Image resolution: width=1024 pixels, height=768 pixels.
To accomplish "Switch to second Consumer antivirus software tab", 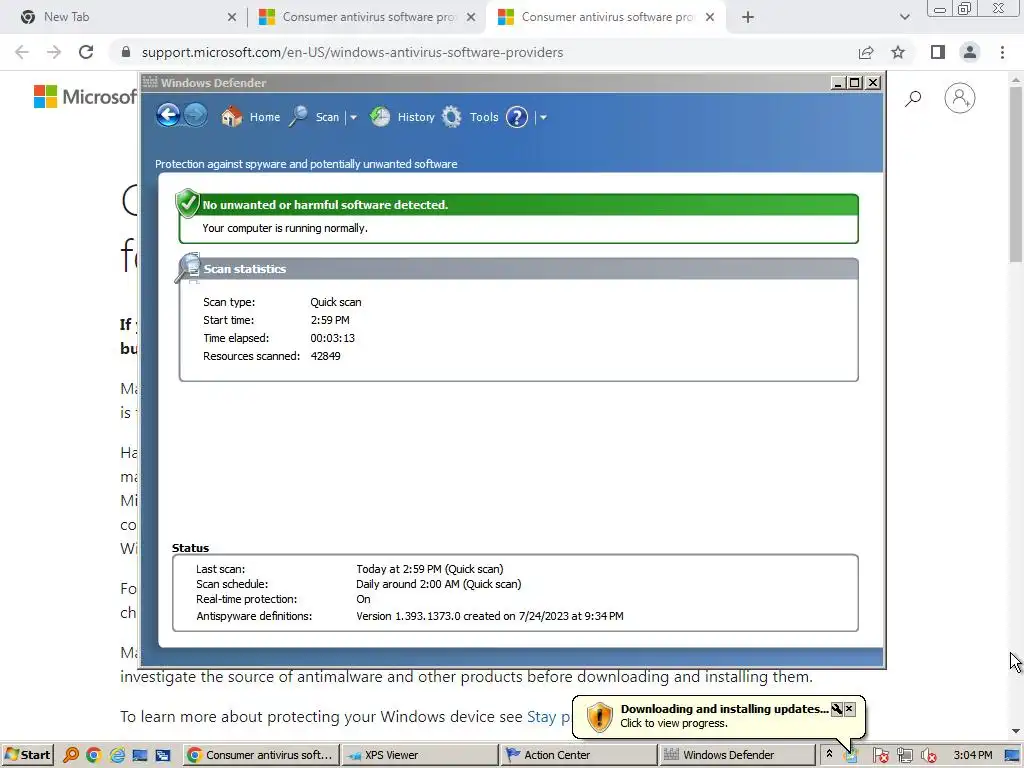I will 367,17.
